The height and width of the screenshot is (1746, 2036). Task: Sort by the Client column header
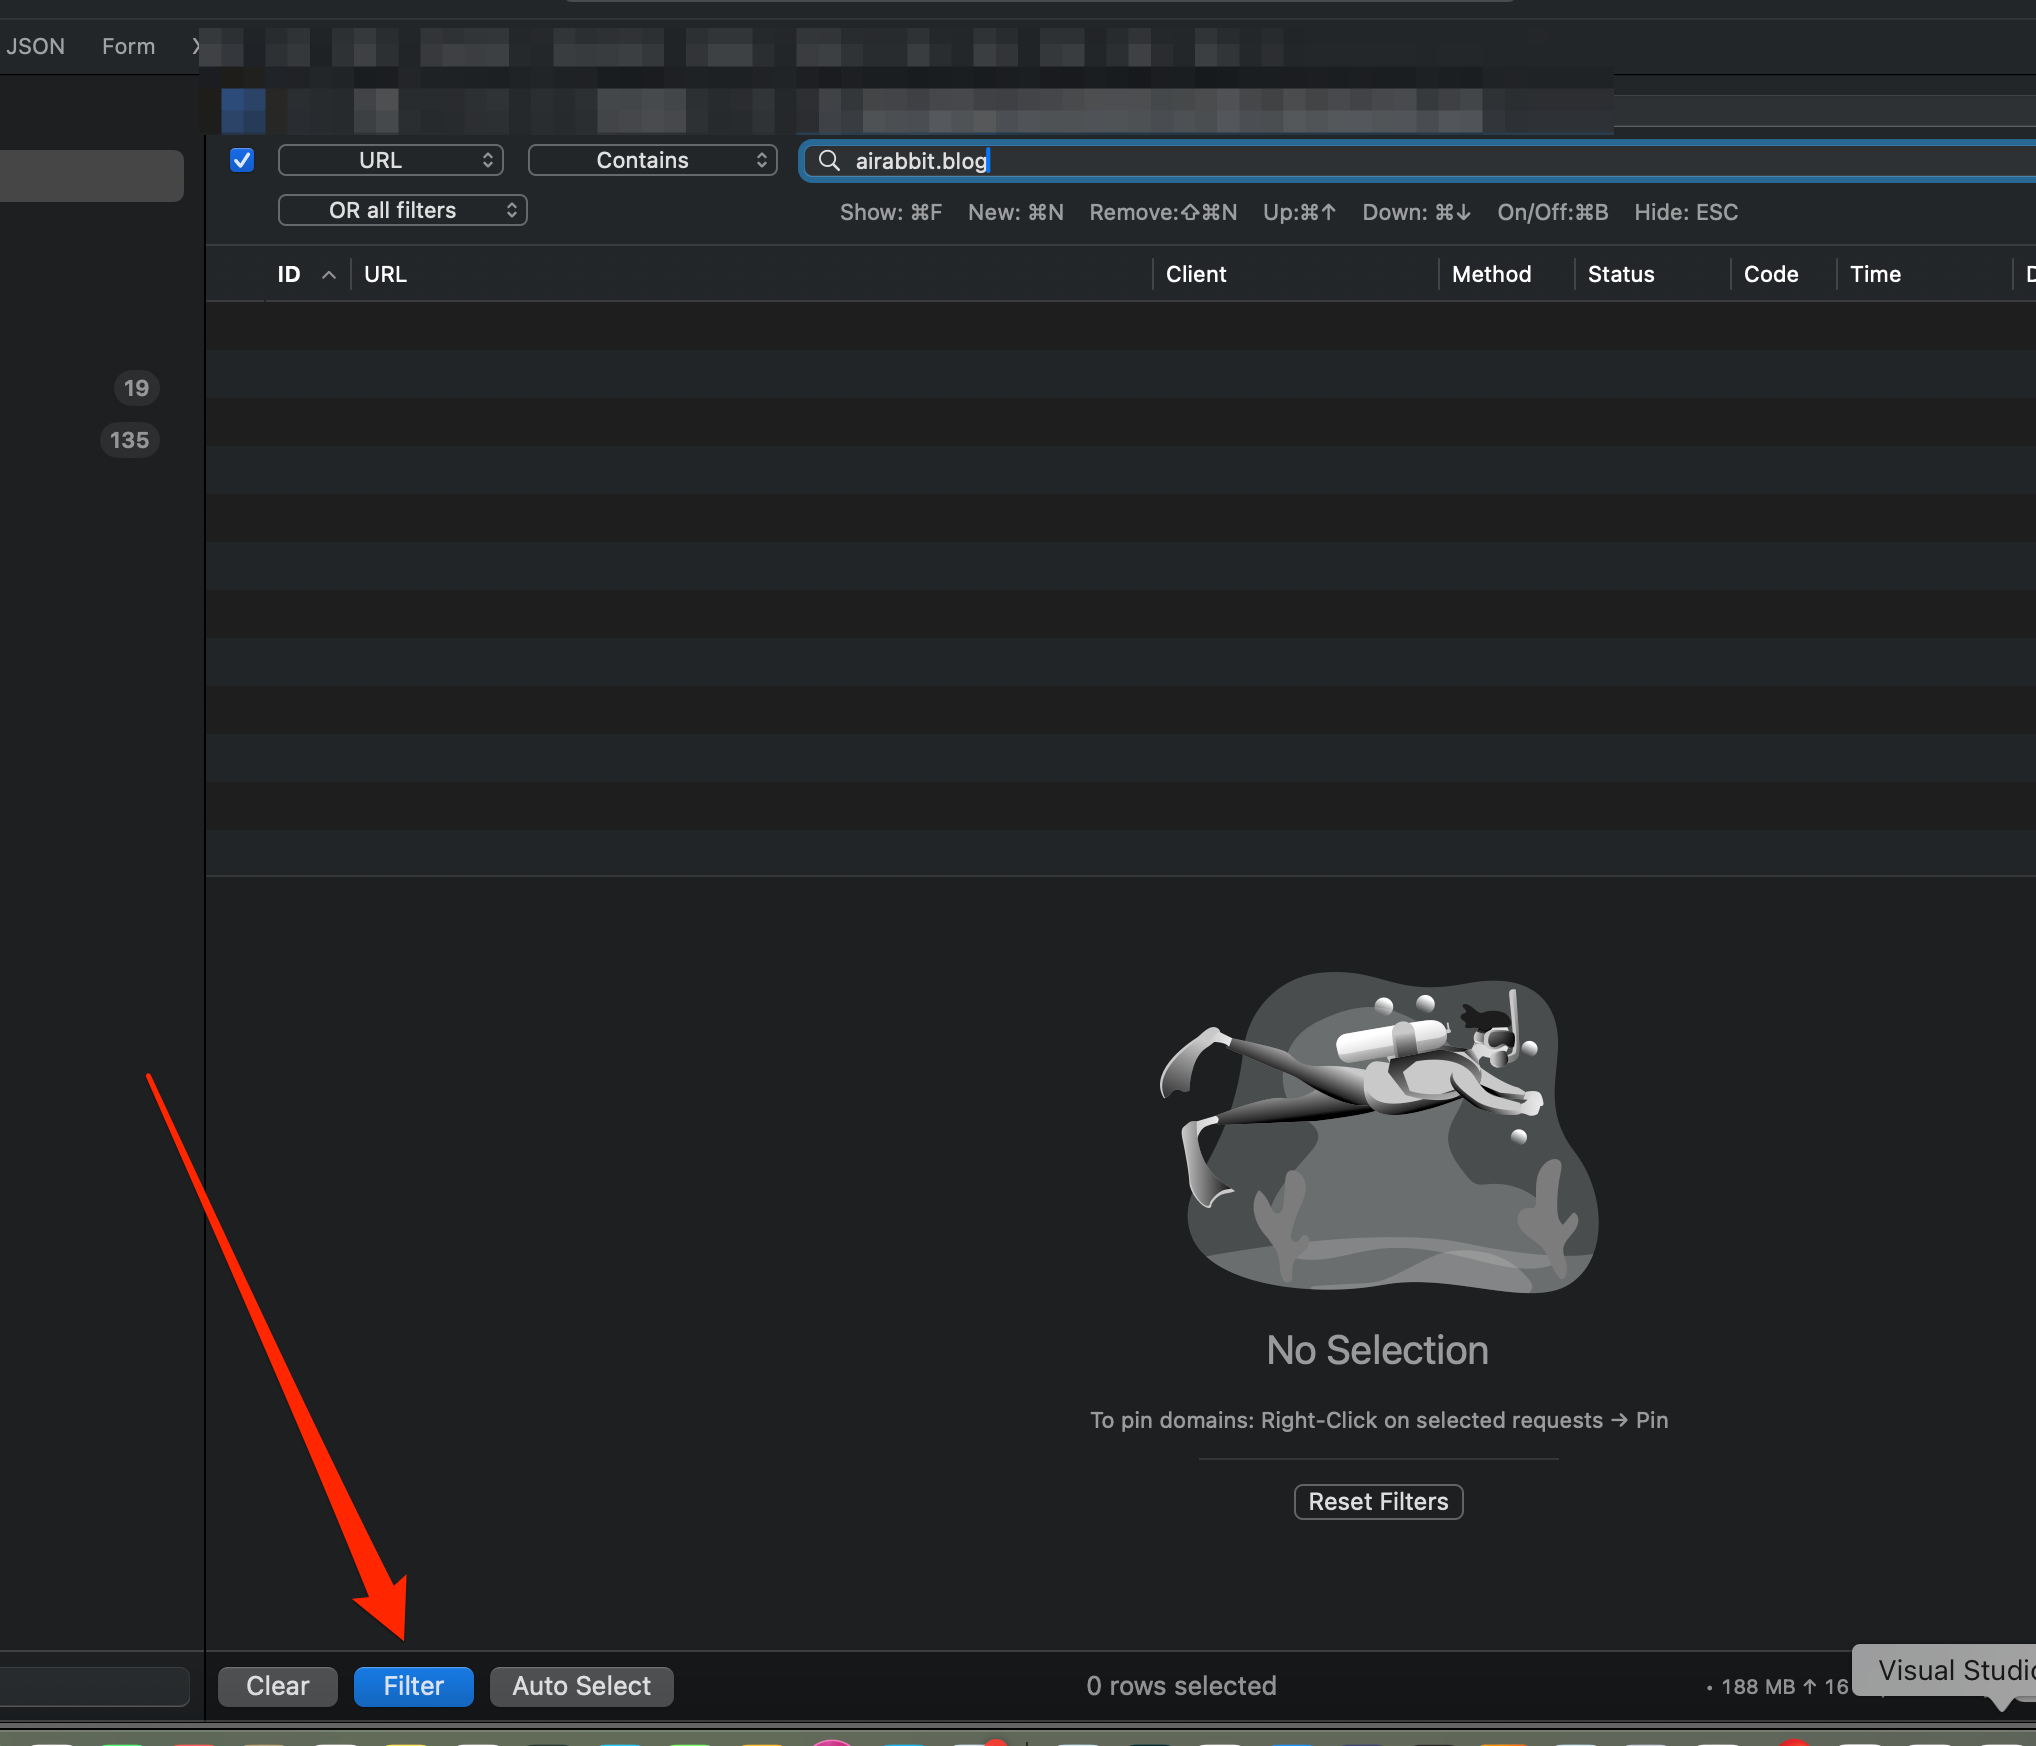(x=1196, y=274)
